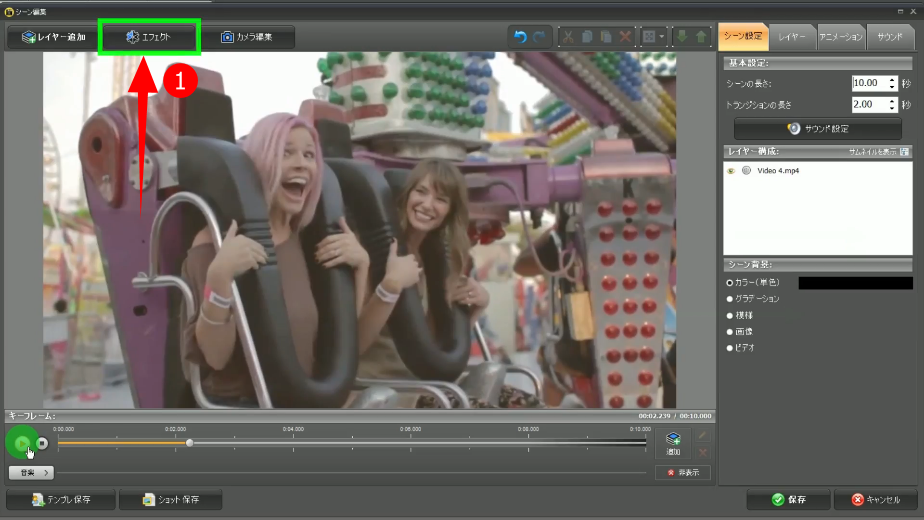Switch to the アニメーション tab

841,35
